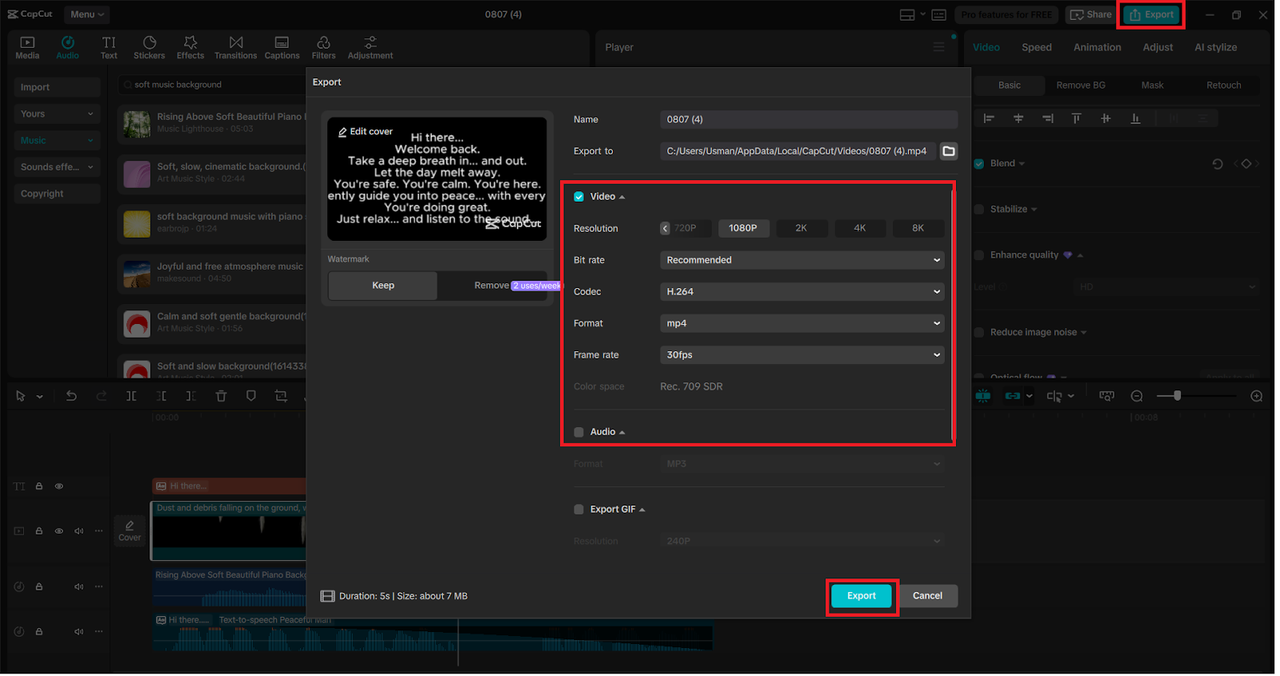Click the teal Export button in dialog
Image resolution: width=1280 pixels, height=676 pixels.
click(x=861, y=596)
